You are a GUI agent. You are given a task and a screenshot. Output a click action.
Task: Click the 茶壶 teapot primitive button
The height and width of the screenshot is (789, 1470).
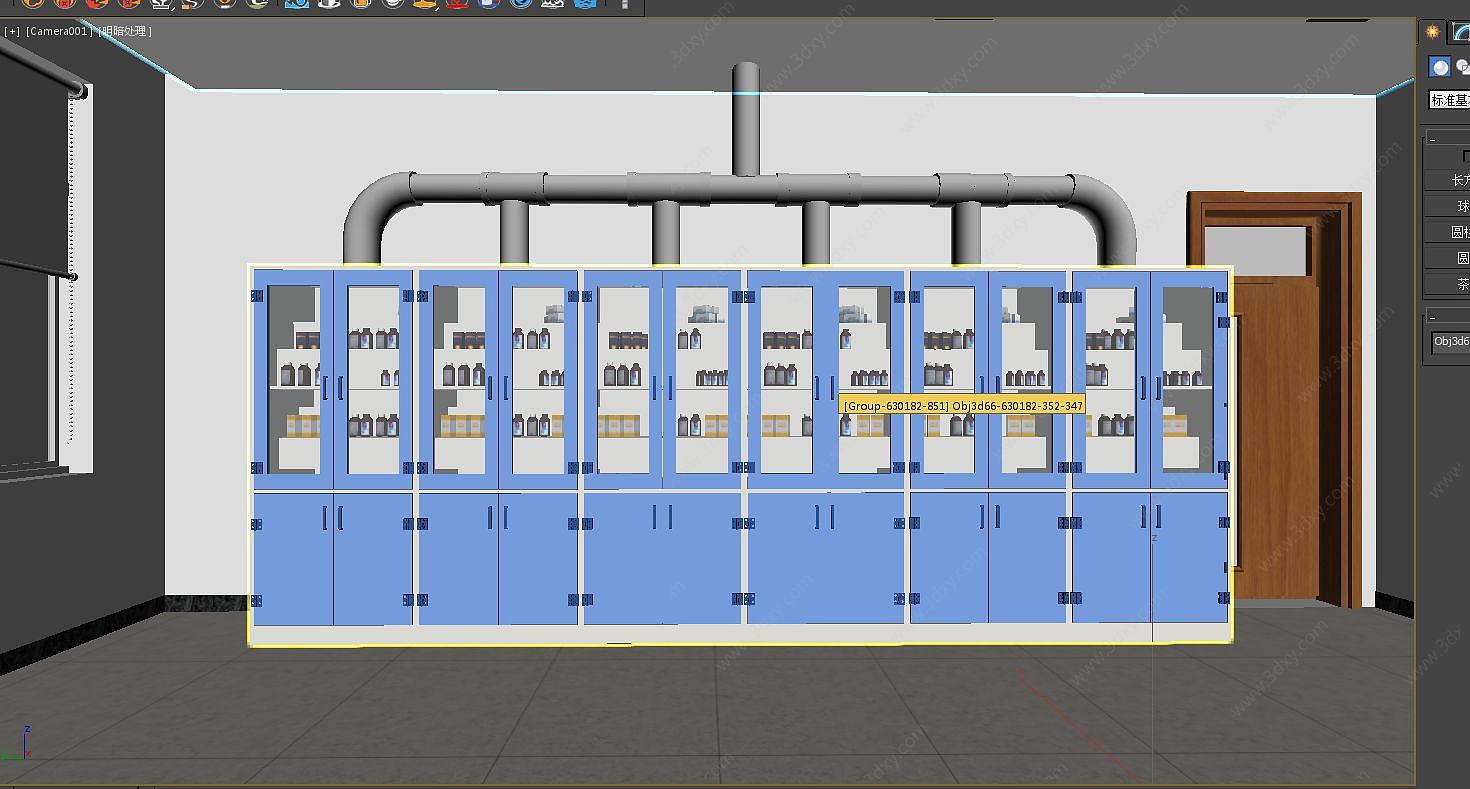1449,284
